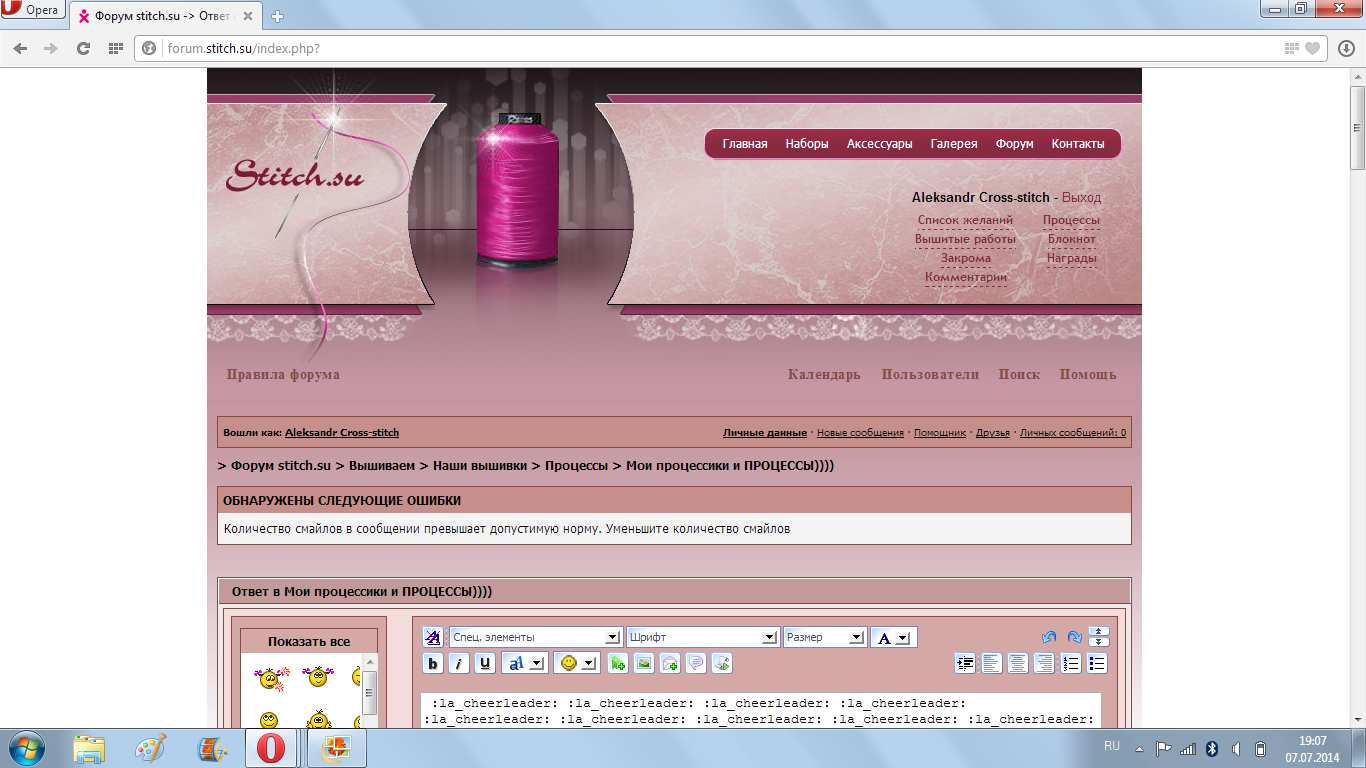The image size is (1366, 768).
Task: Insert a quote using the speech bubble icon
Action: point(696,663)
